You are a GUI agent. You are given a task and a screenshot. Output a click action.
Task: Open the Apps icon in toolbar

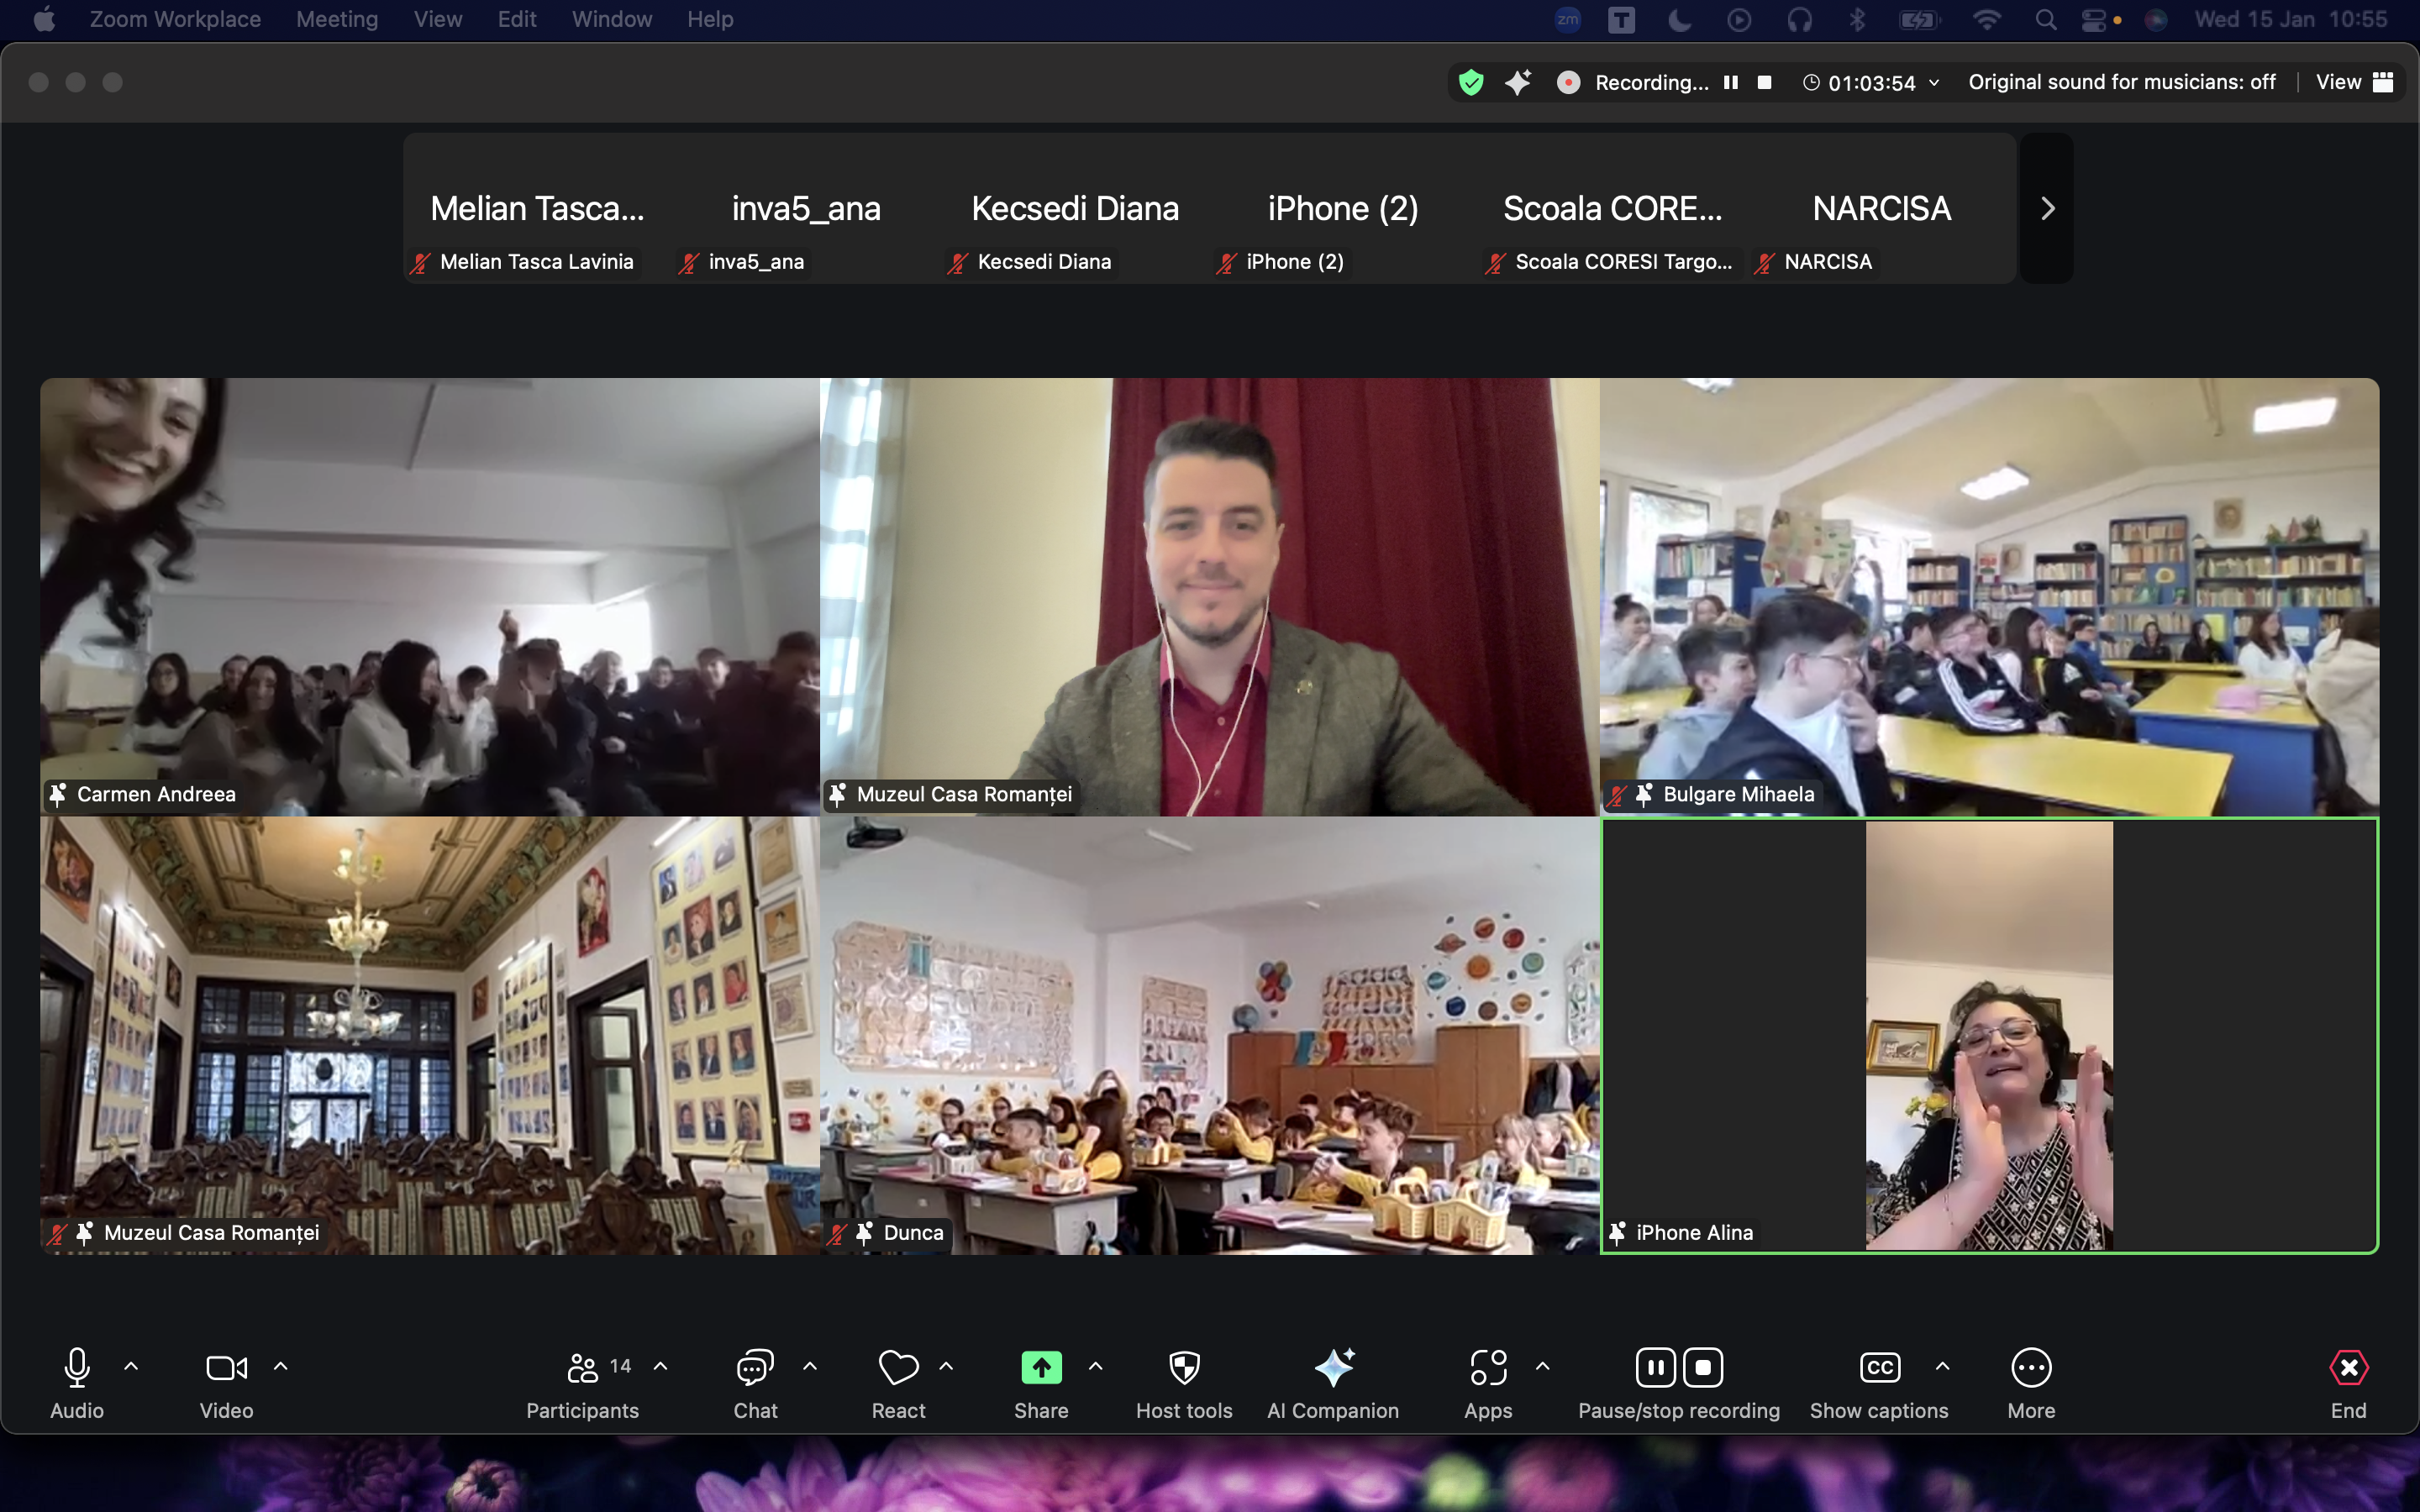coord(1488,1367)
